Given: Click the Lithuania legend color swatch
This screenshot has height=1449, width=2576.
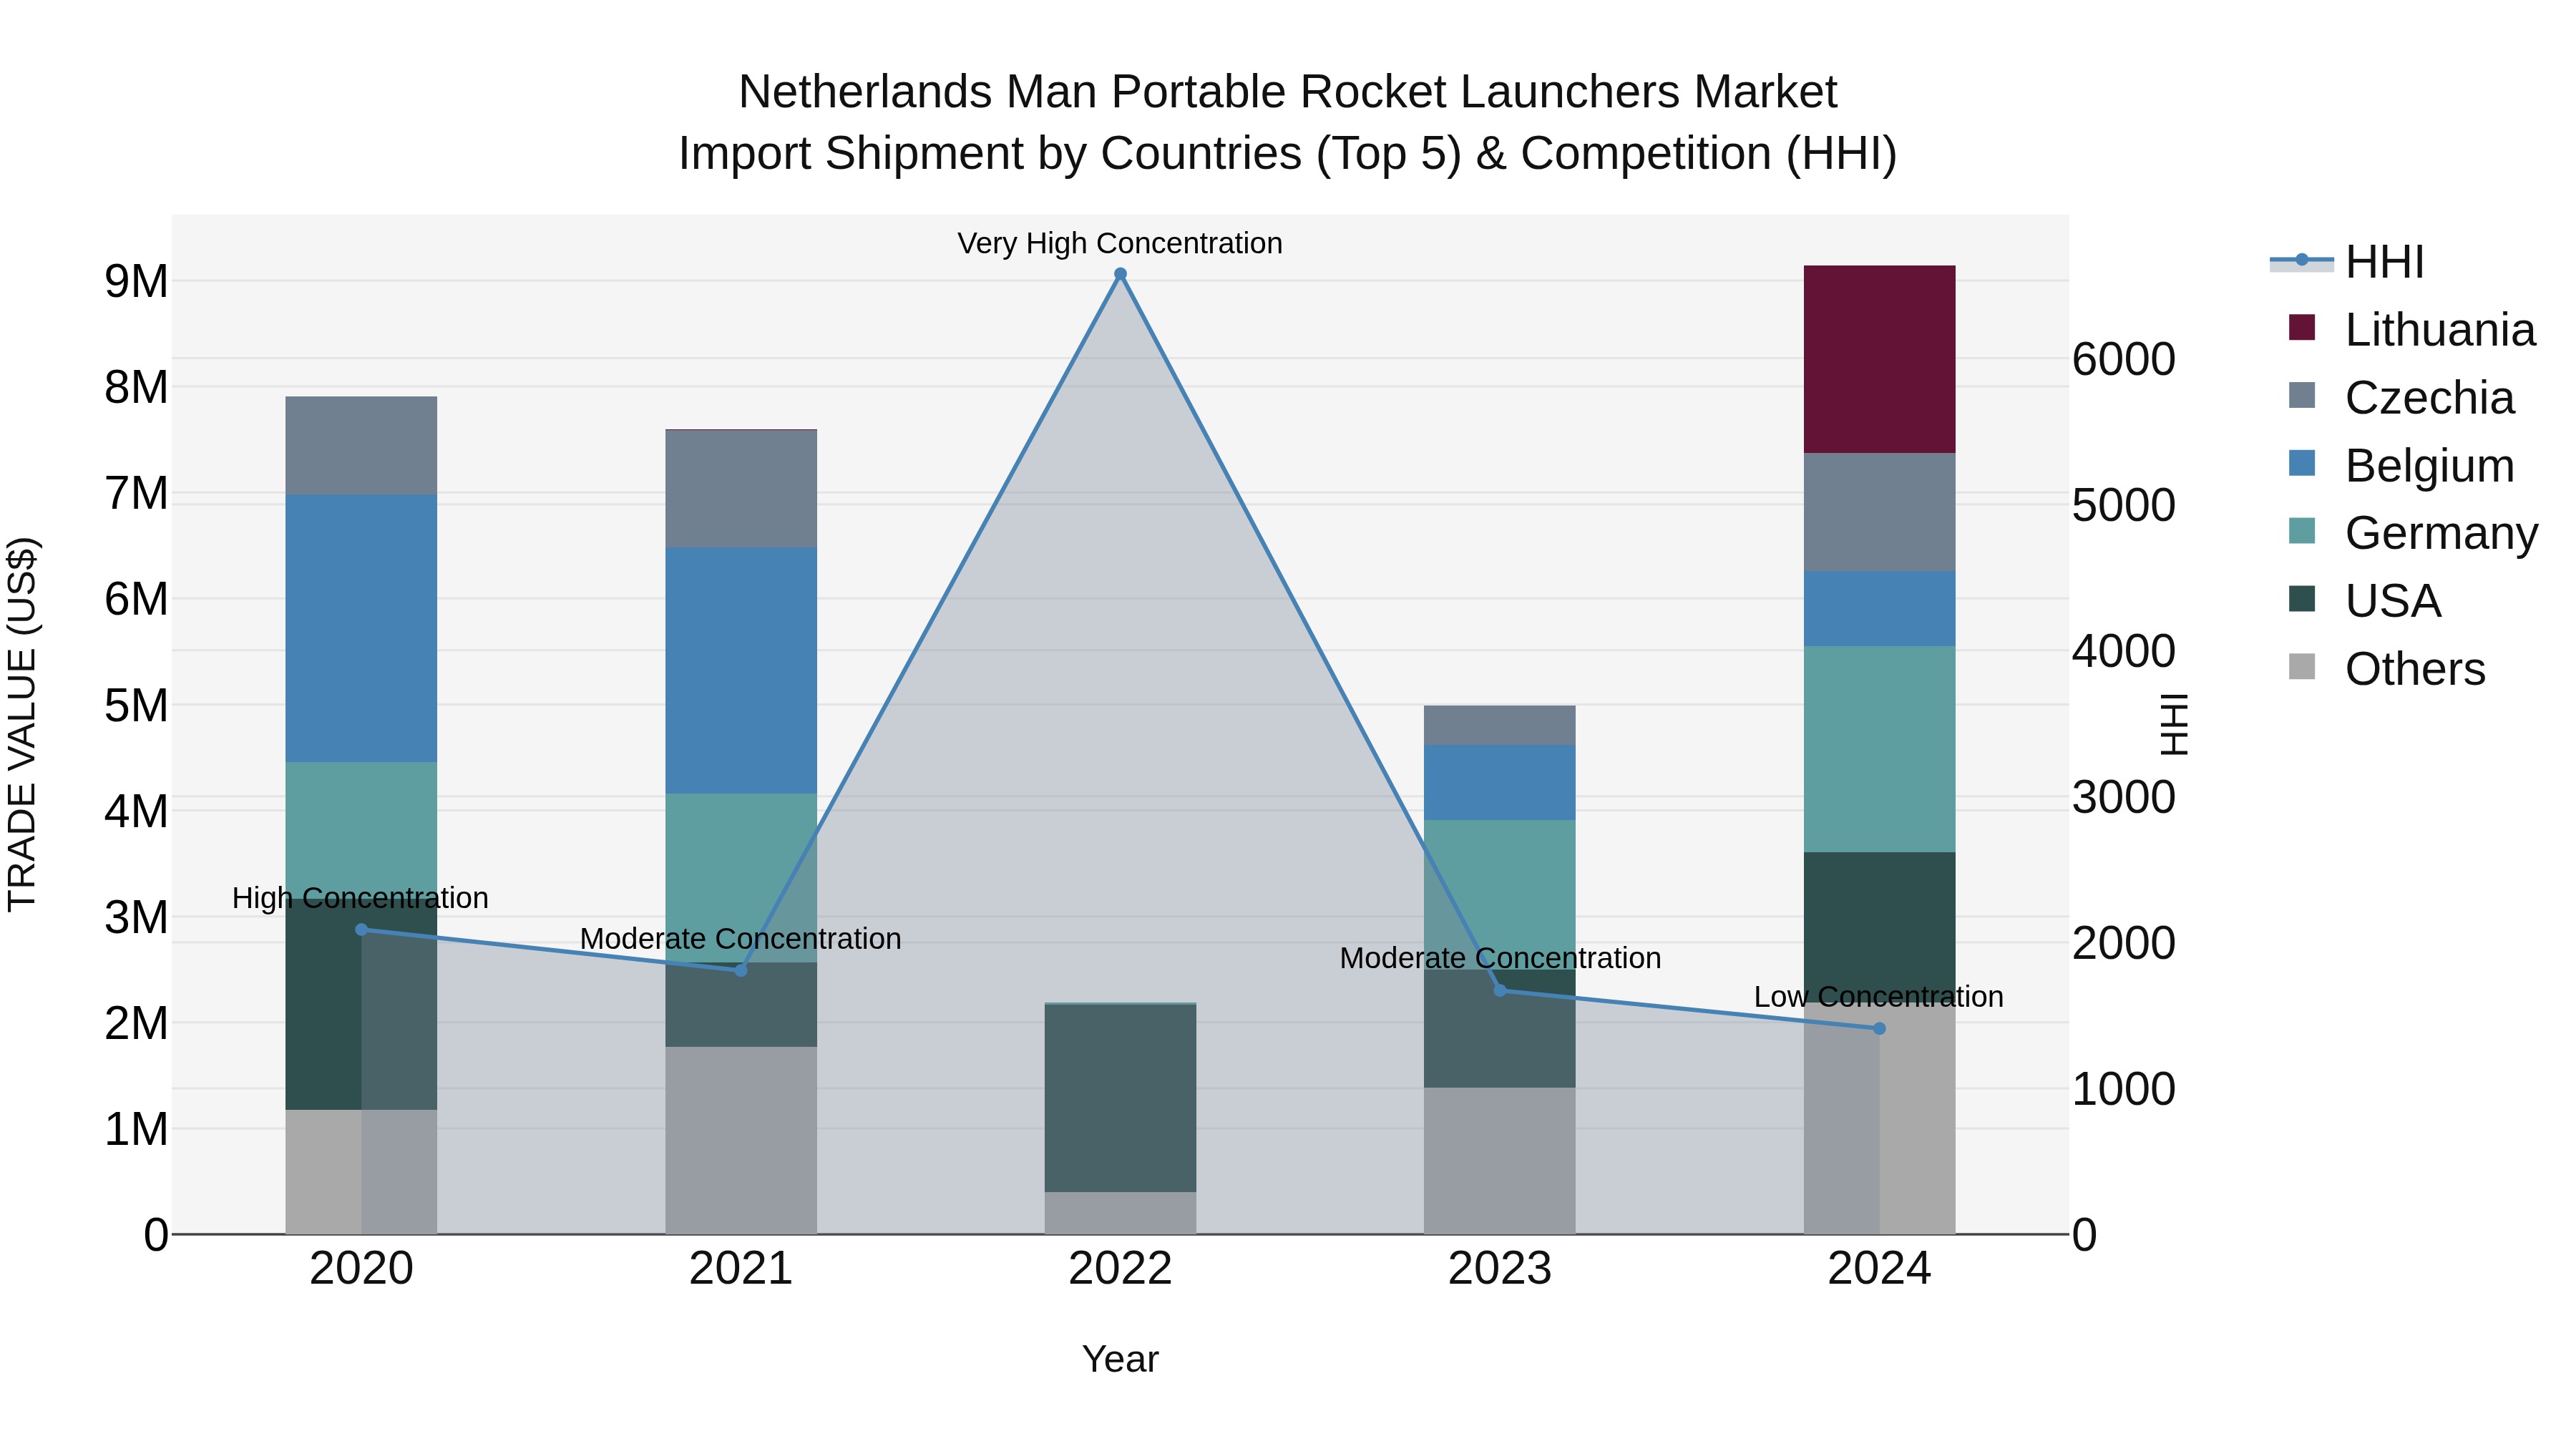Looking at the screenshot, I should (x=2302, y=328).
